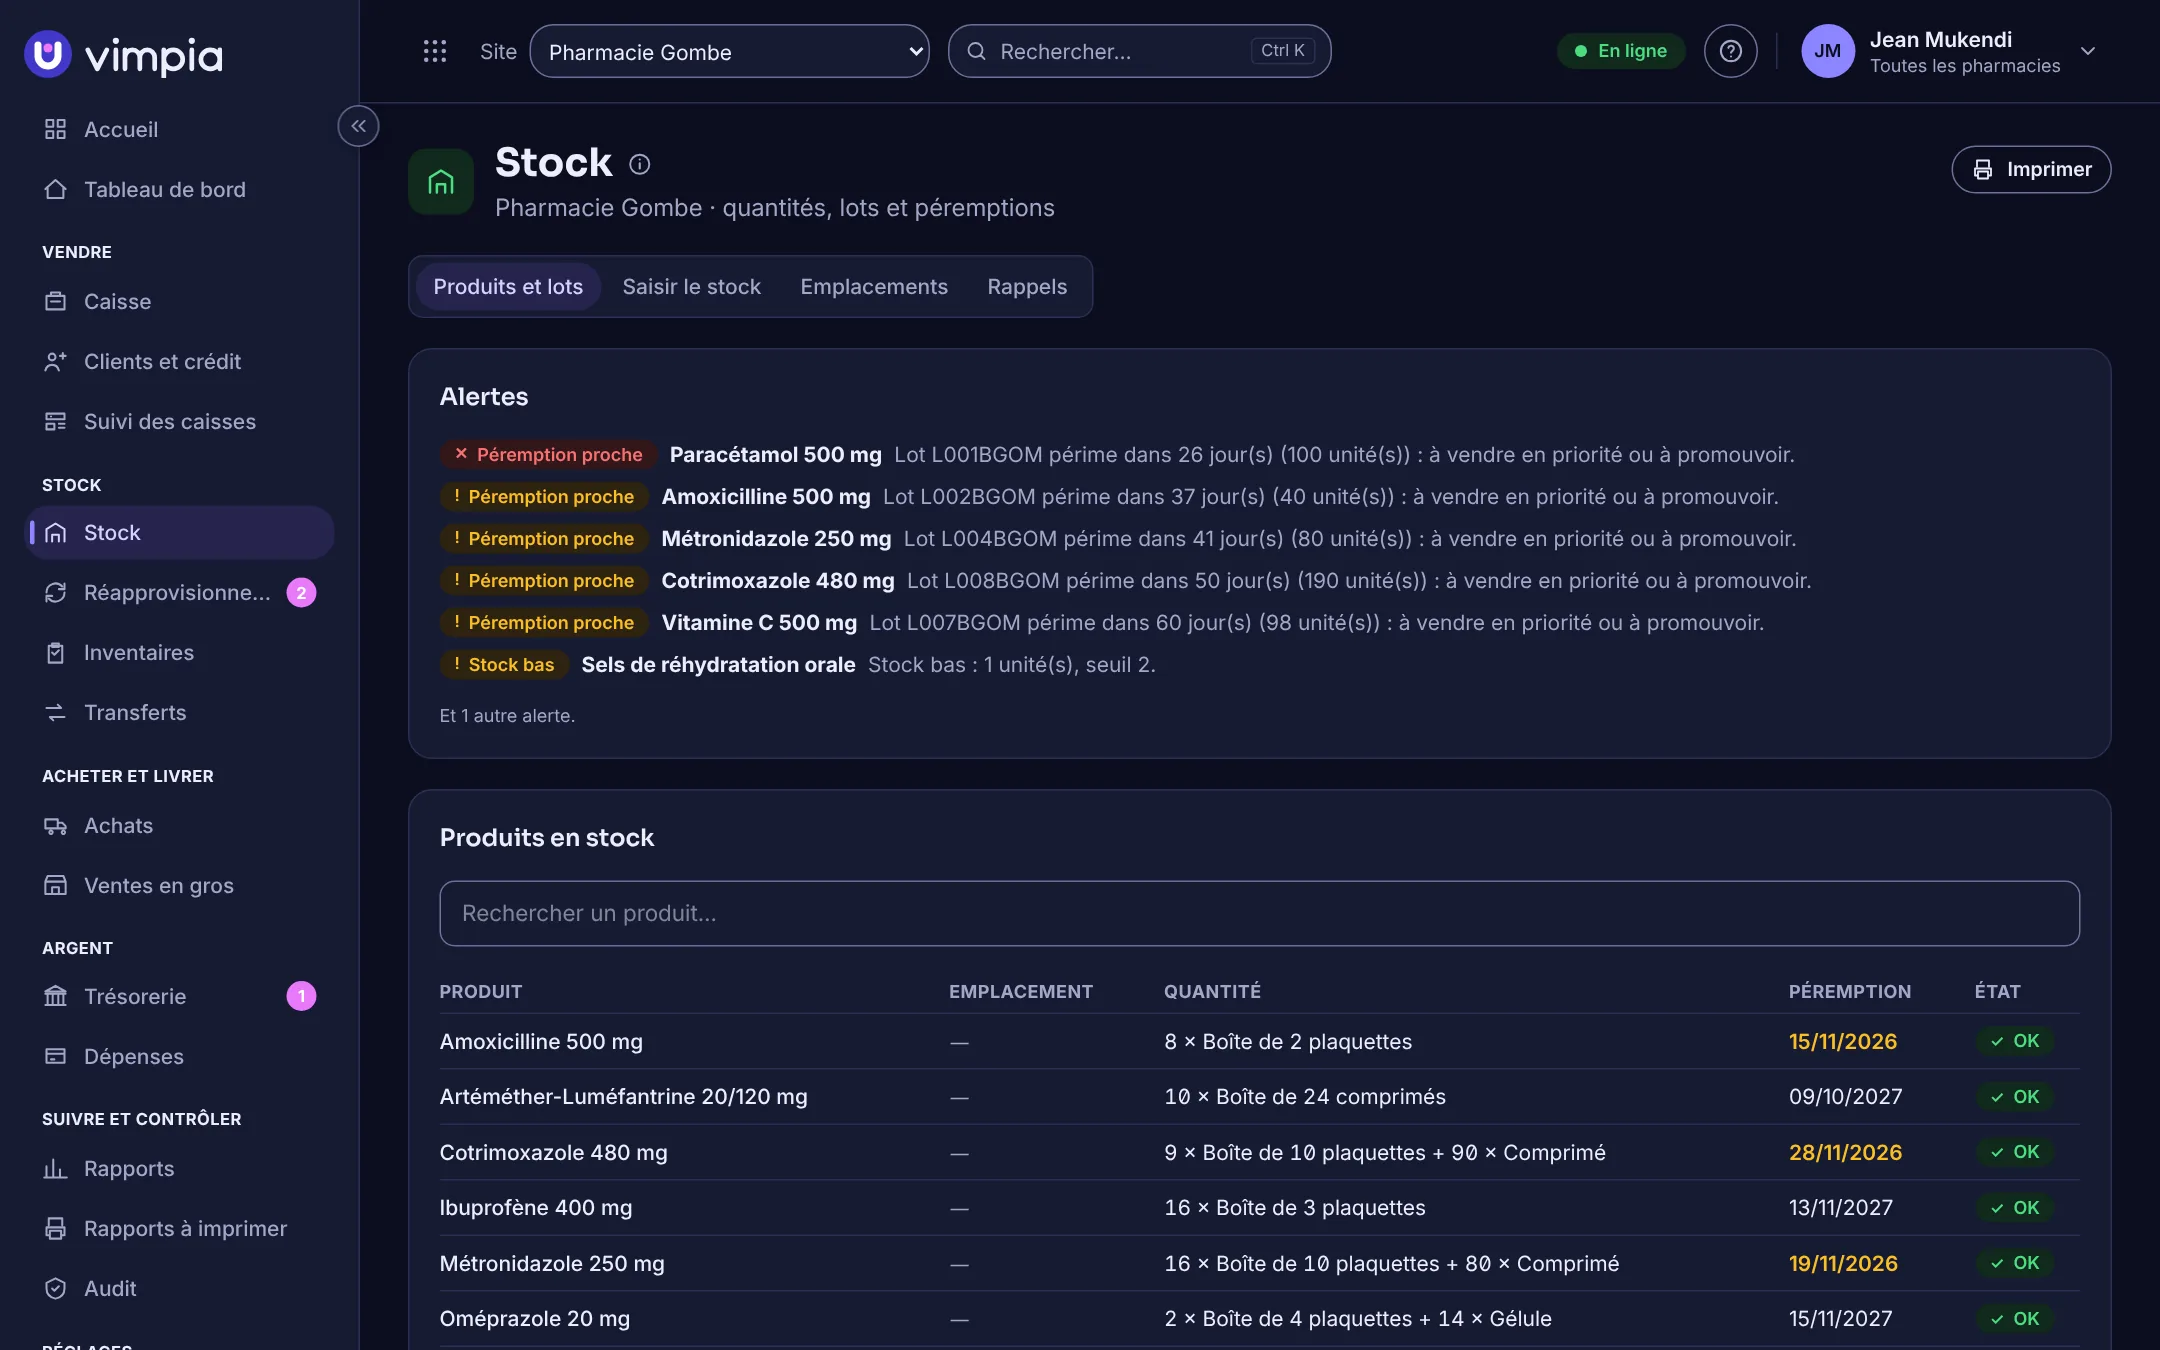
Task: Select the Produits et lots tab
Action: coord(508,286)
